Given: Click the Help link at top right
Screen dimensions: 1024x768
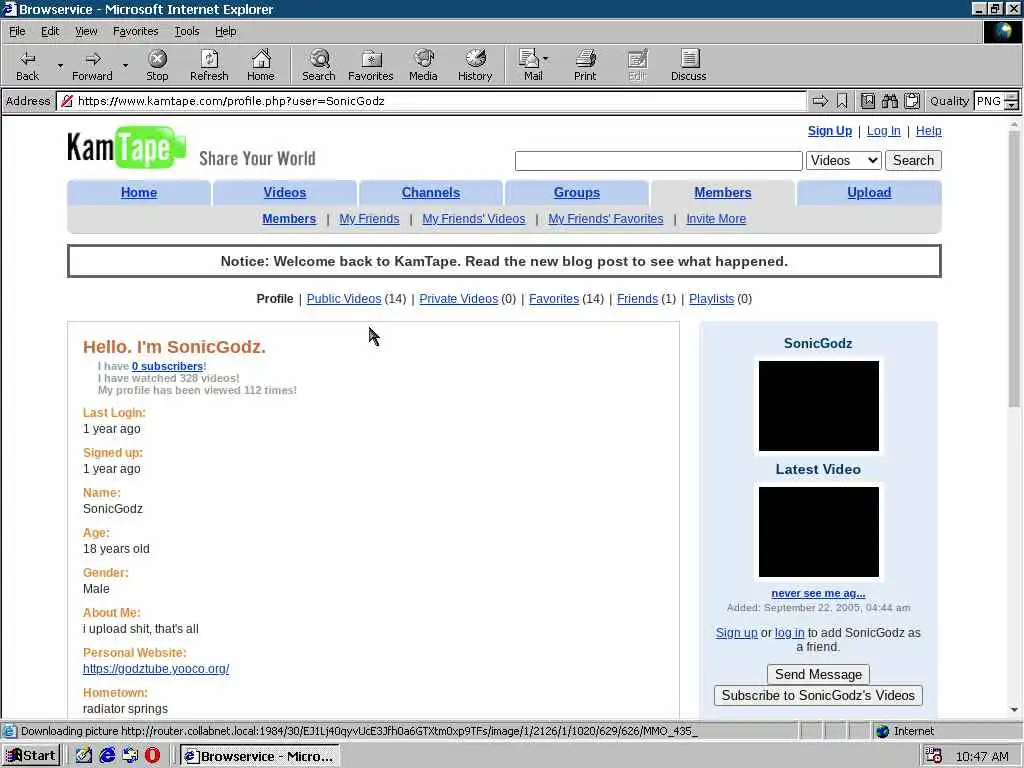Looking at the screenshot, I should click(928, 131).
